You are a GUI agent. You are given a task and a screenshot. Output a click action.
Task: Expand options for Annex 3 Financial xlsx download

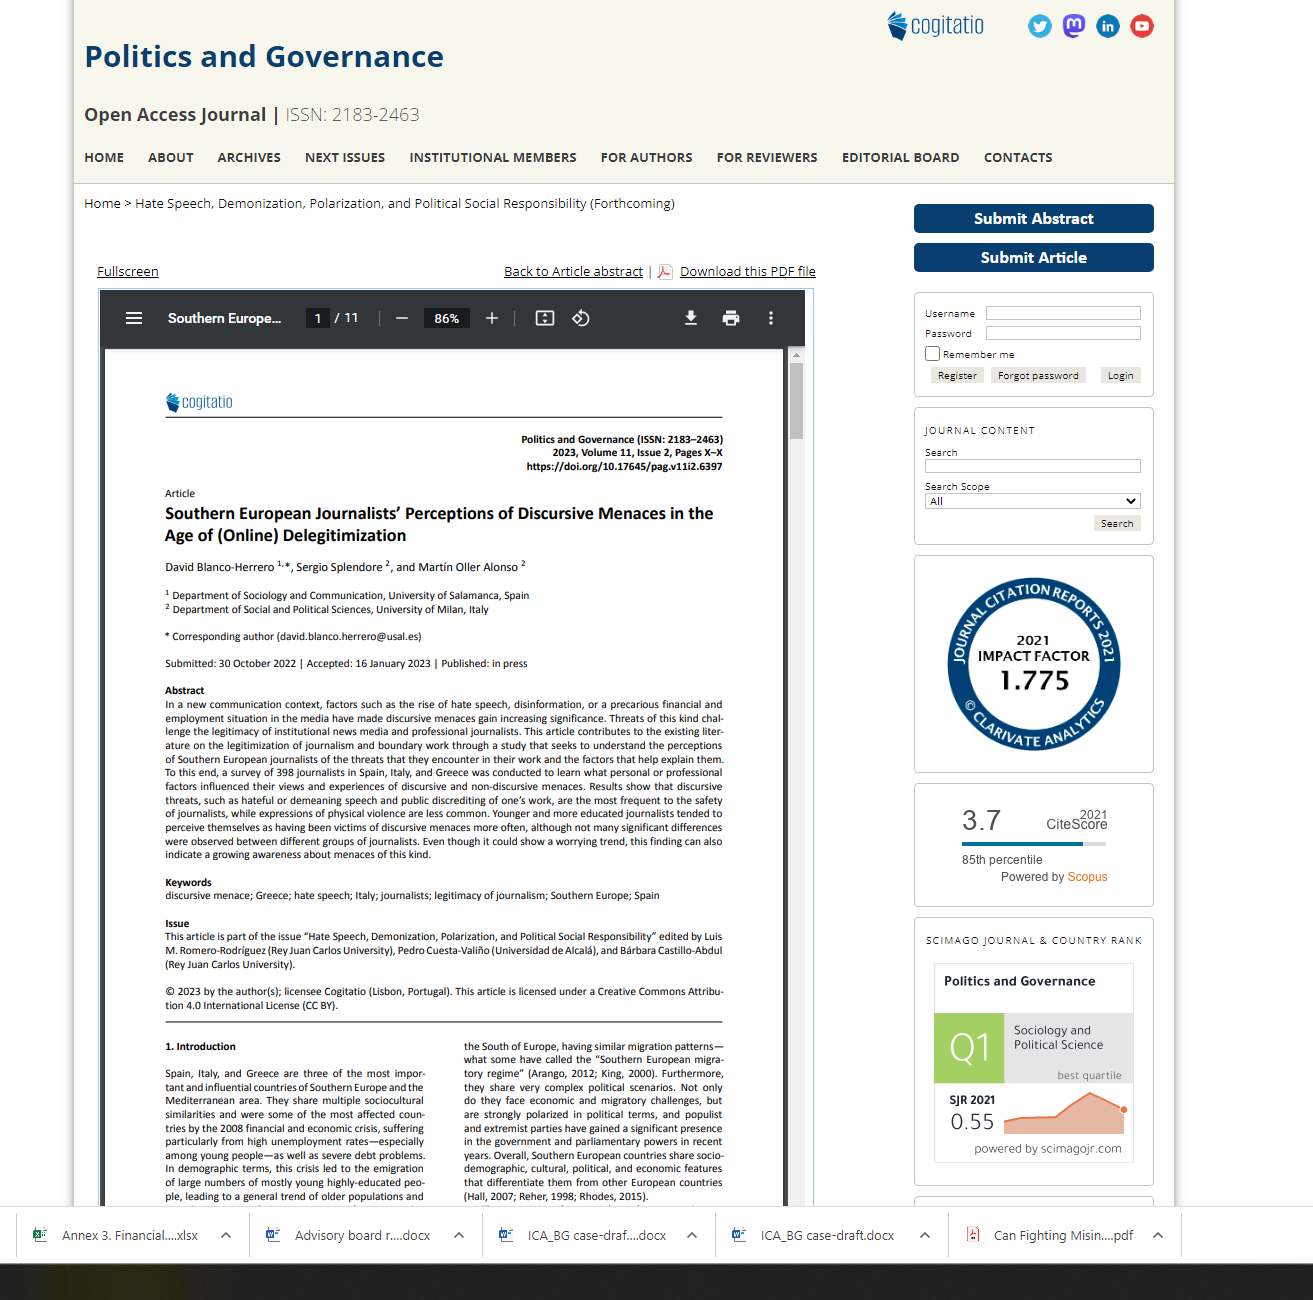coord(226,1235)
